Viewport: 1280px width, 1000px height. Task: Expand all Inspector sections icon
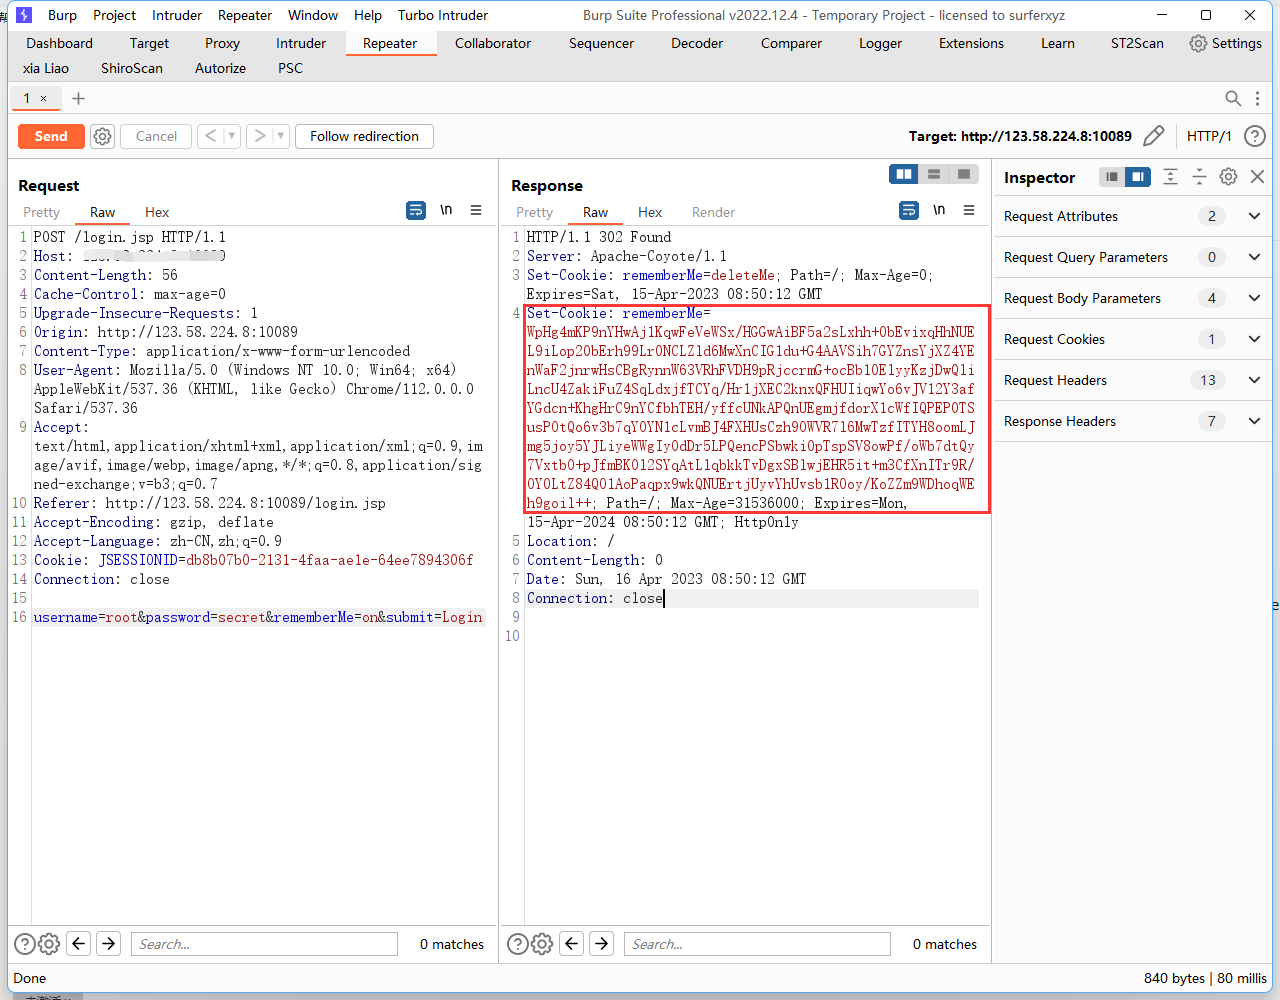(x=1170, y=177)
